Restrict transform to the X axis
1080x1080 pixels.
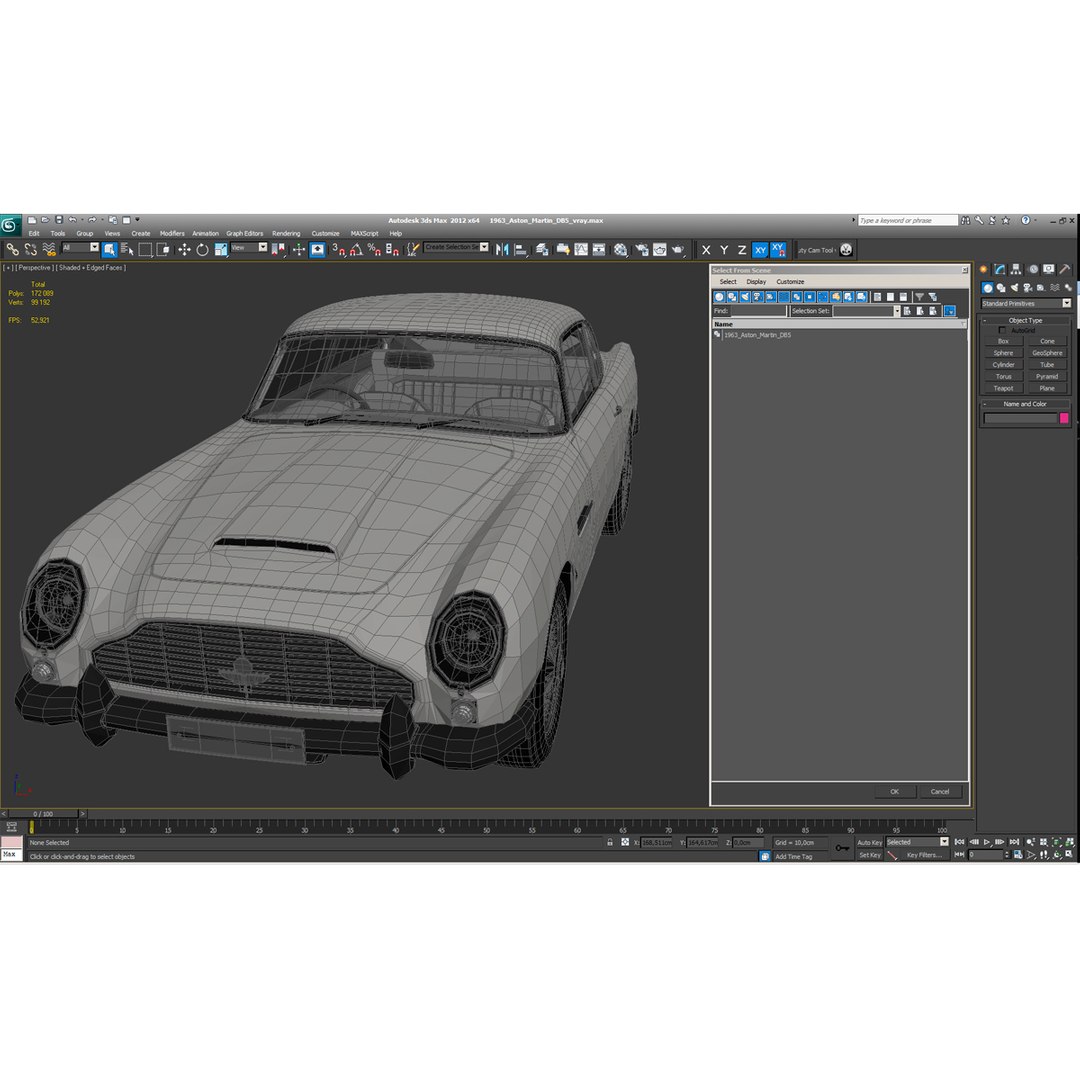click(706, 250)
